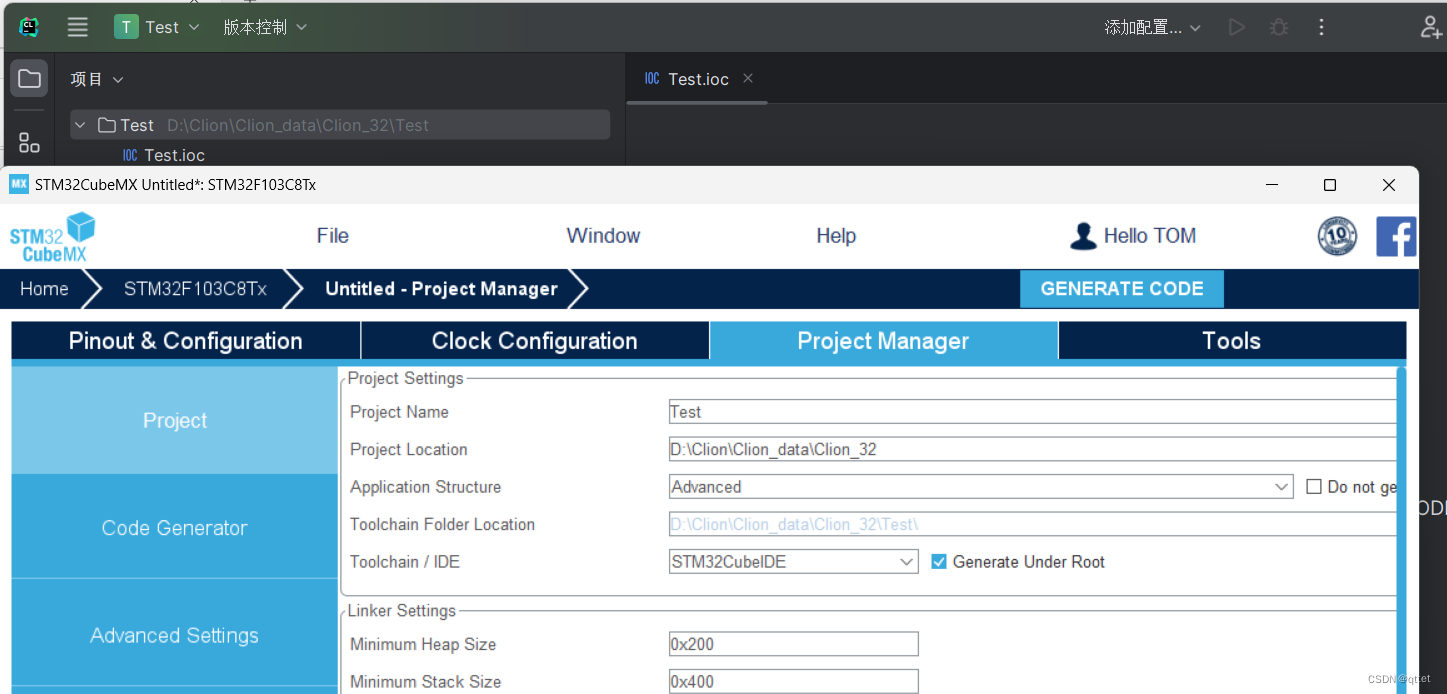Screen dimensions: 1447x694
Task: Open the vertical three-dot more actions menu
Action: (x=1321, y=27)
